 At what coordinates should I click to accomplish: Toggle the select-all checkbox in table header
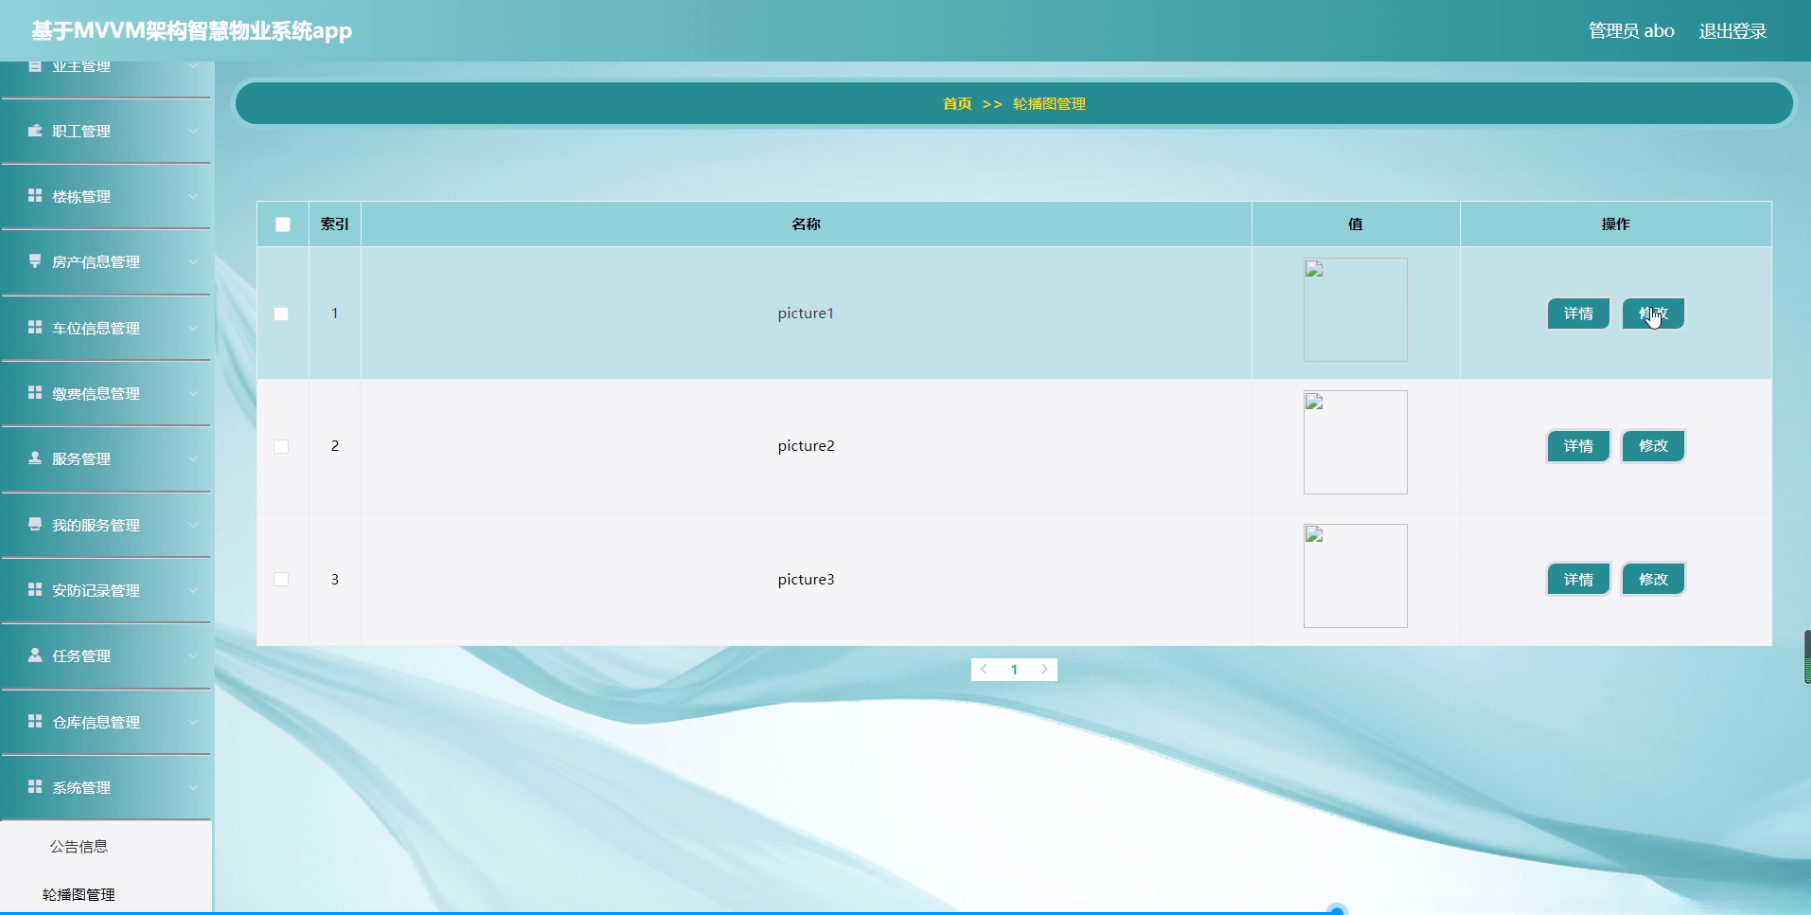282,224
